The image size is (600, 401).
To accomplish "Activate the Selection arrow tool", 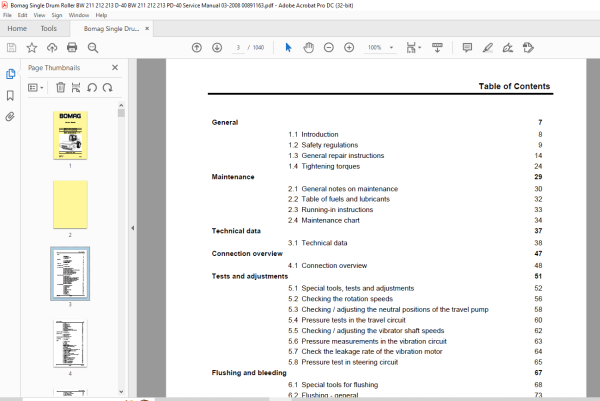I will click(x=288, y=47).
